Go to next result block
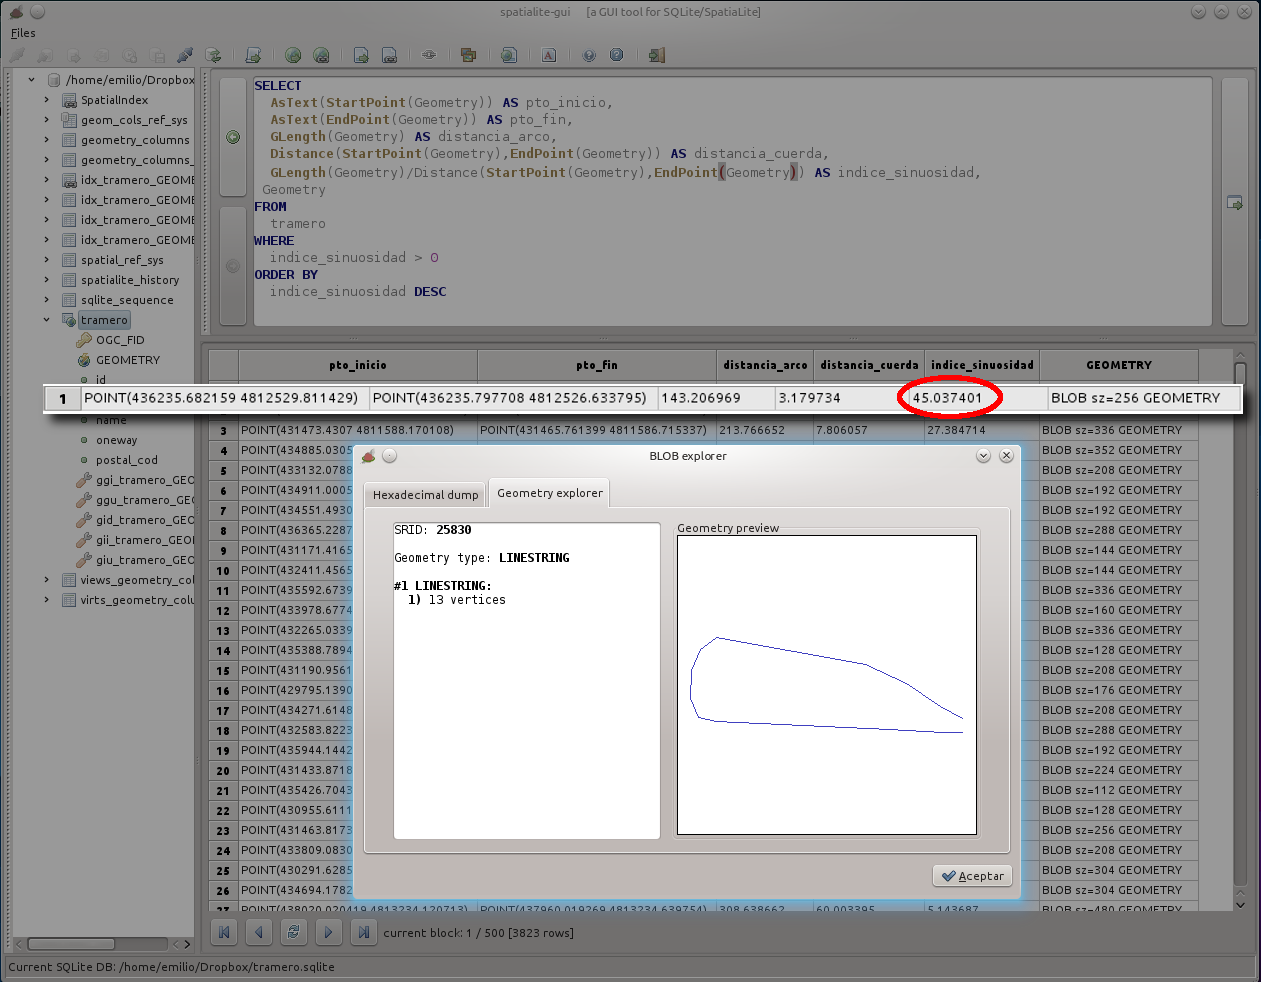 [x=328, y=932]
